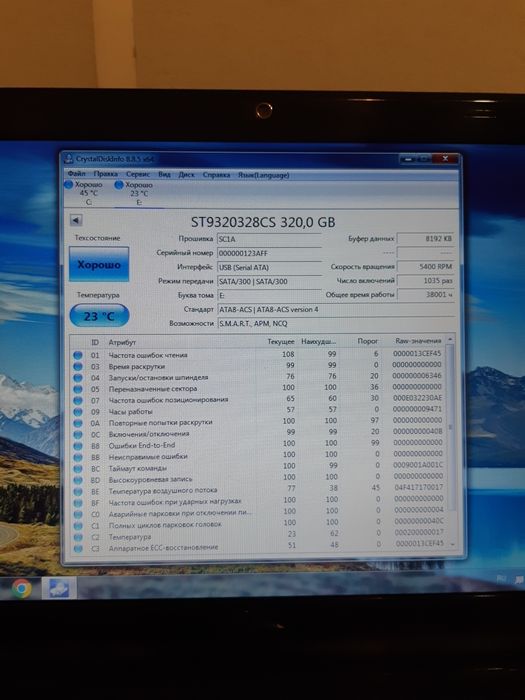Select the Частота ошибок чтения attribute row
525x700 pixels.
tap(258, 354)
